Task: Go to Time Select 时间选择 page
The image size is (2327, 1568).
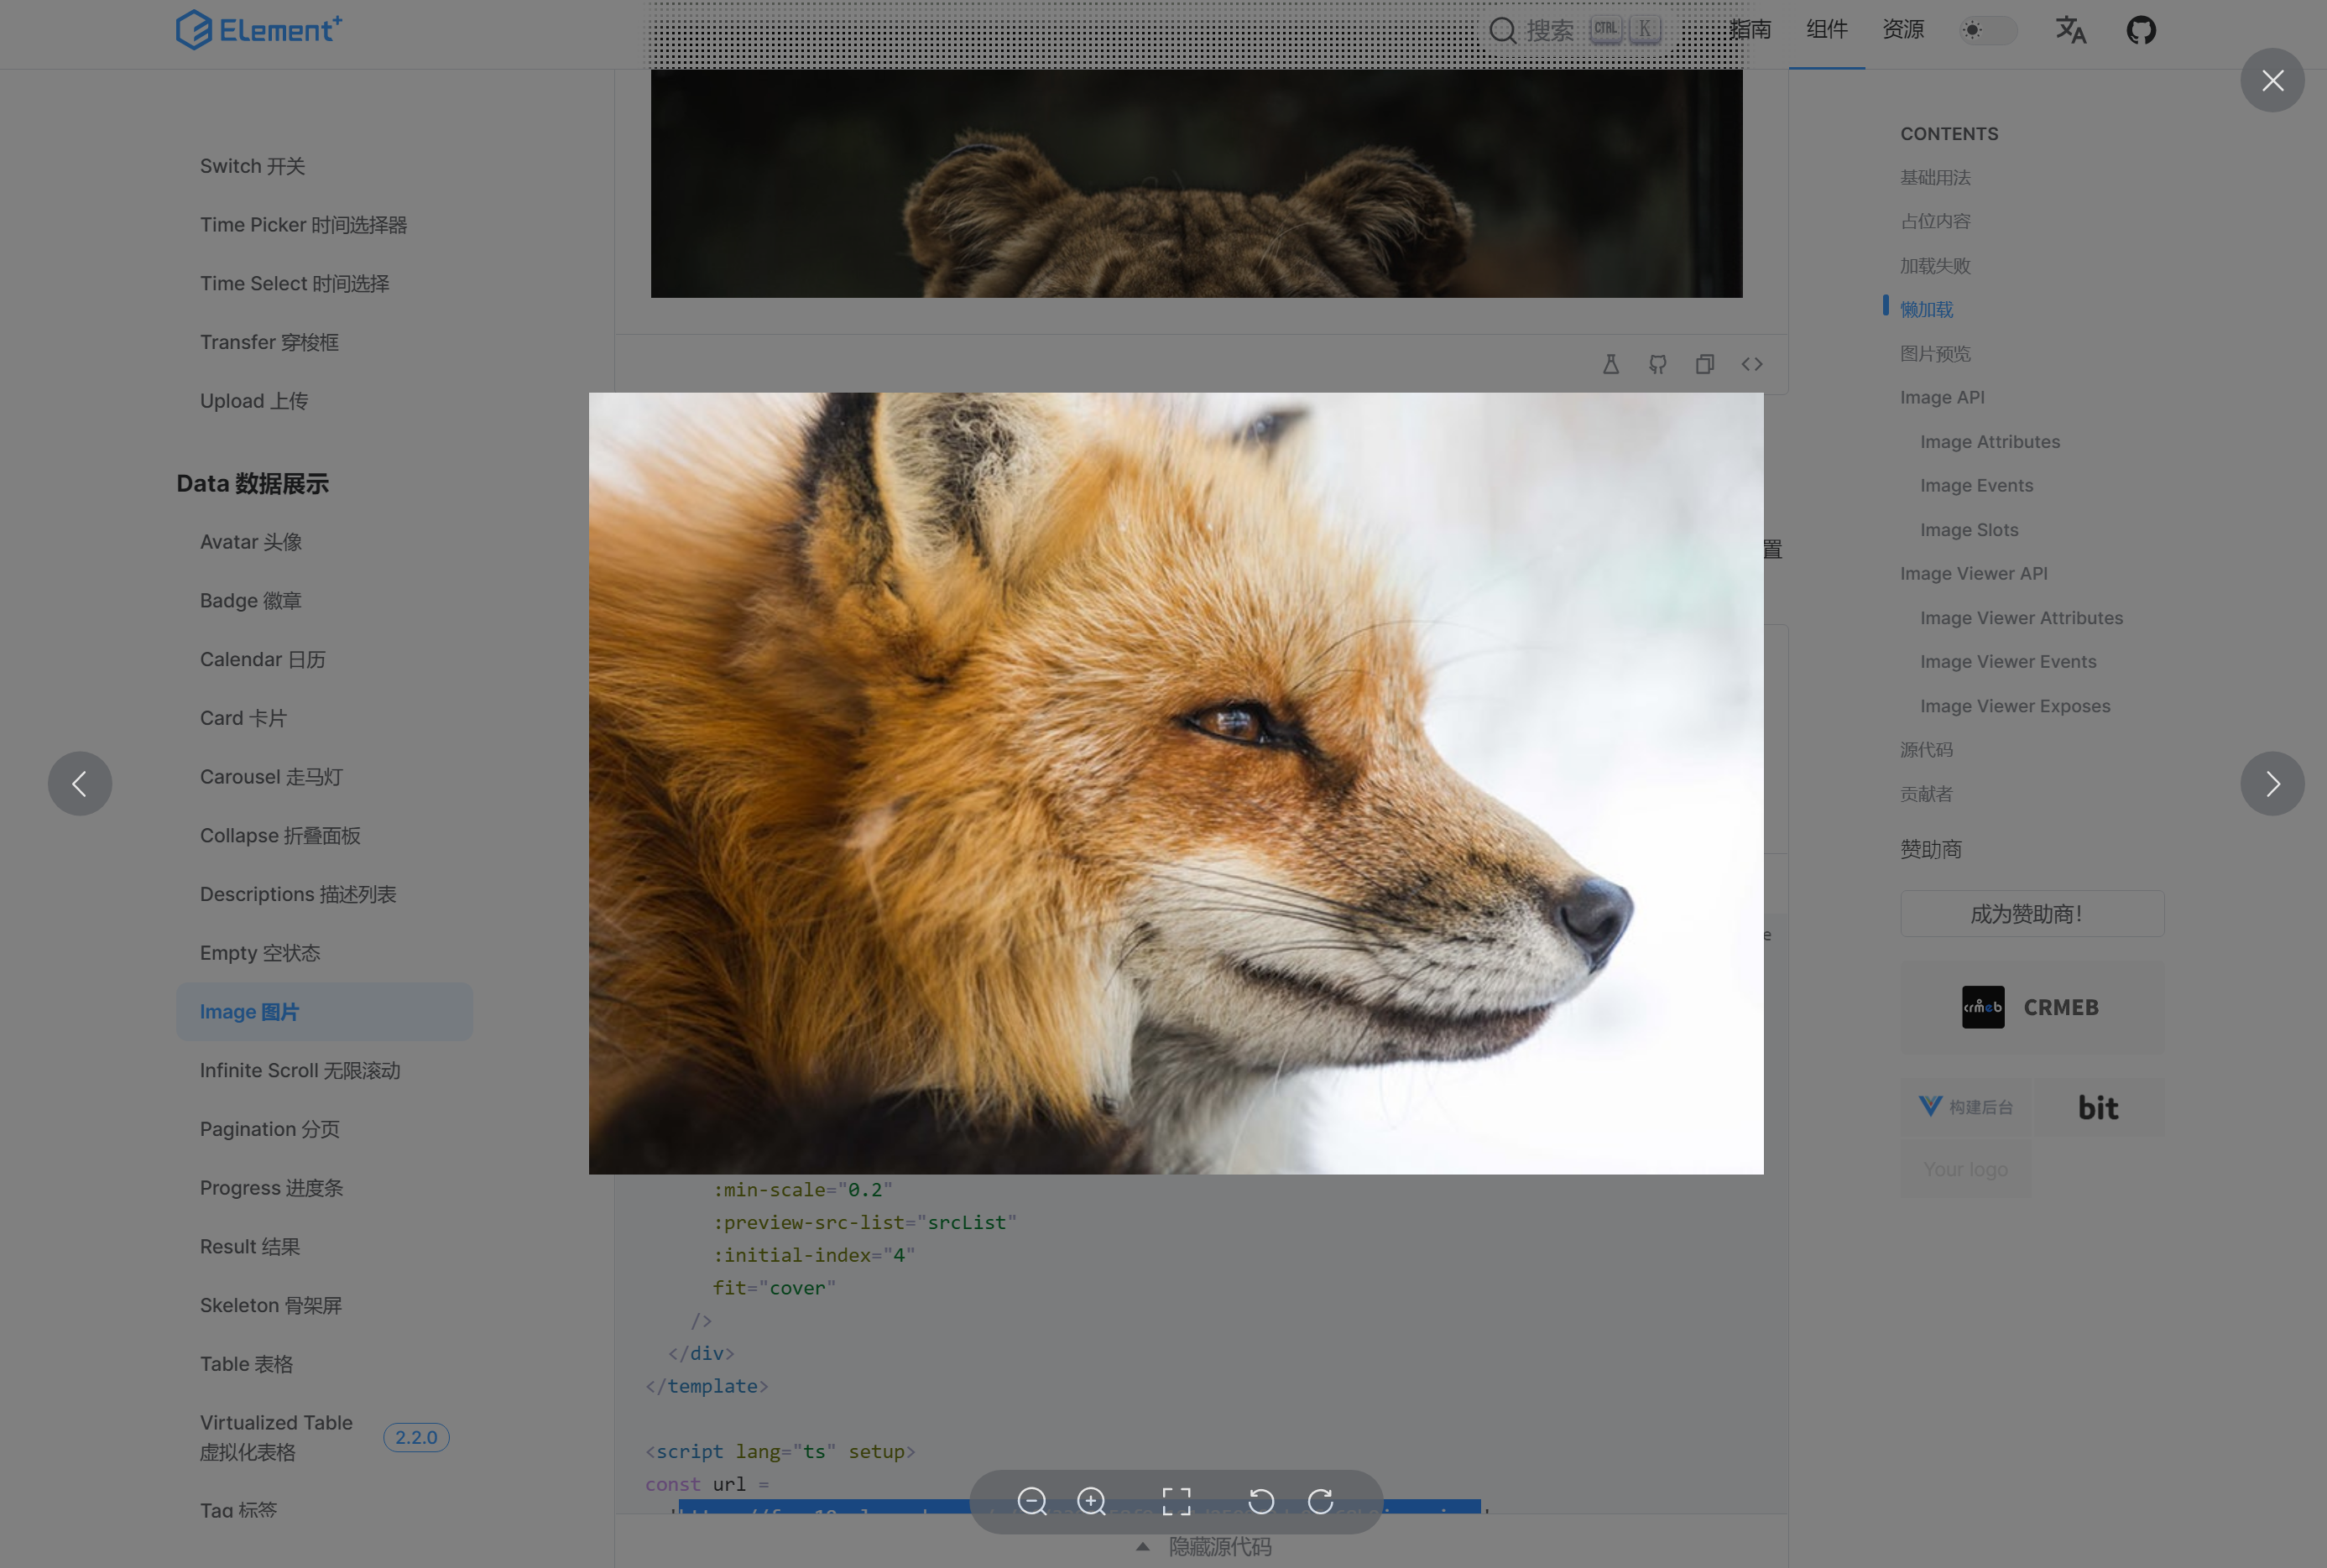Action: 294,284
